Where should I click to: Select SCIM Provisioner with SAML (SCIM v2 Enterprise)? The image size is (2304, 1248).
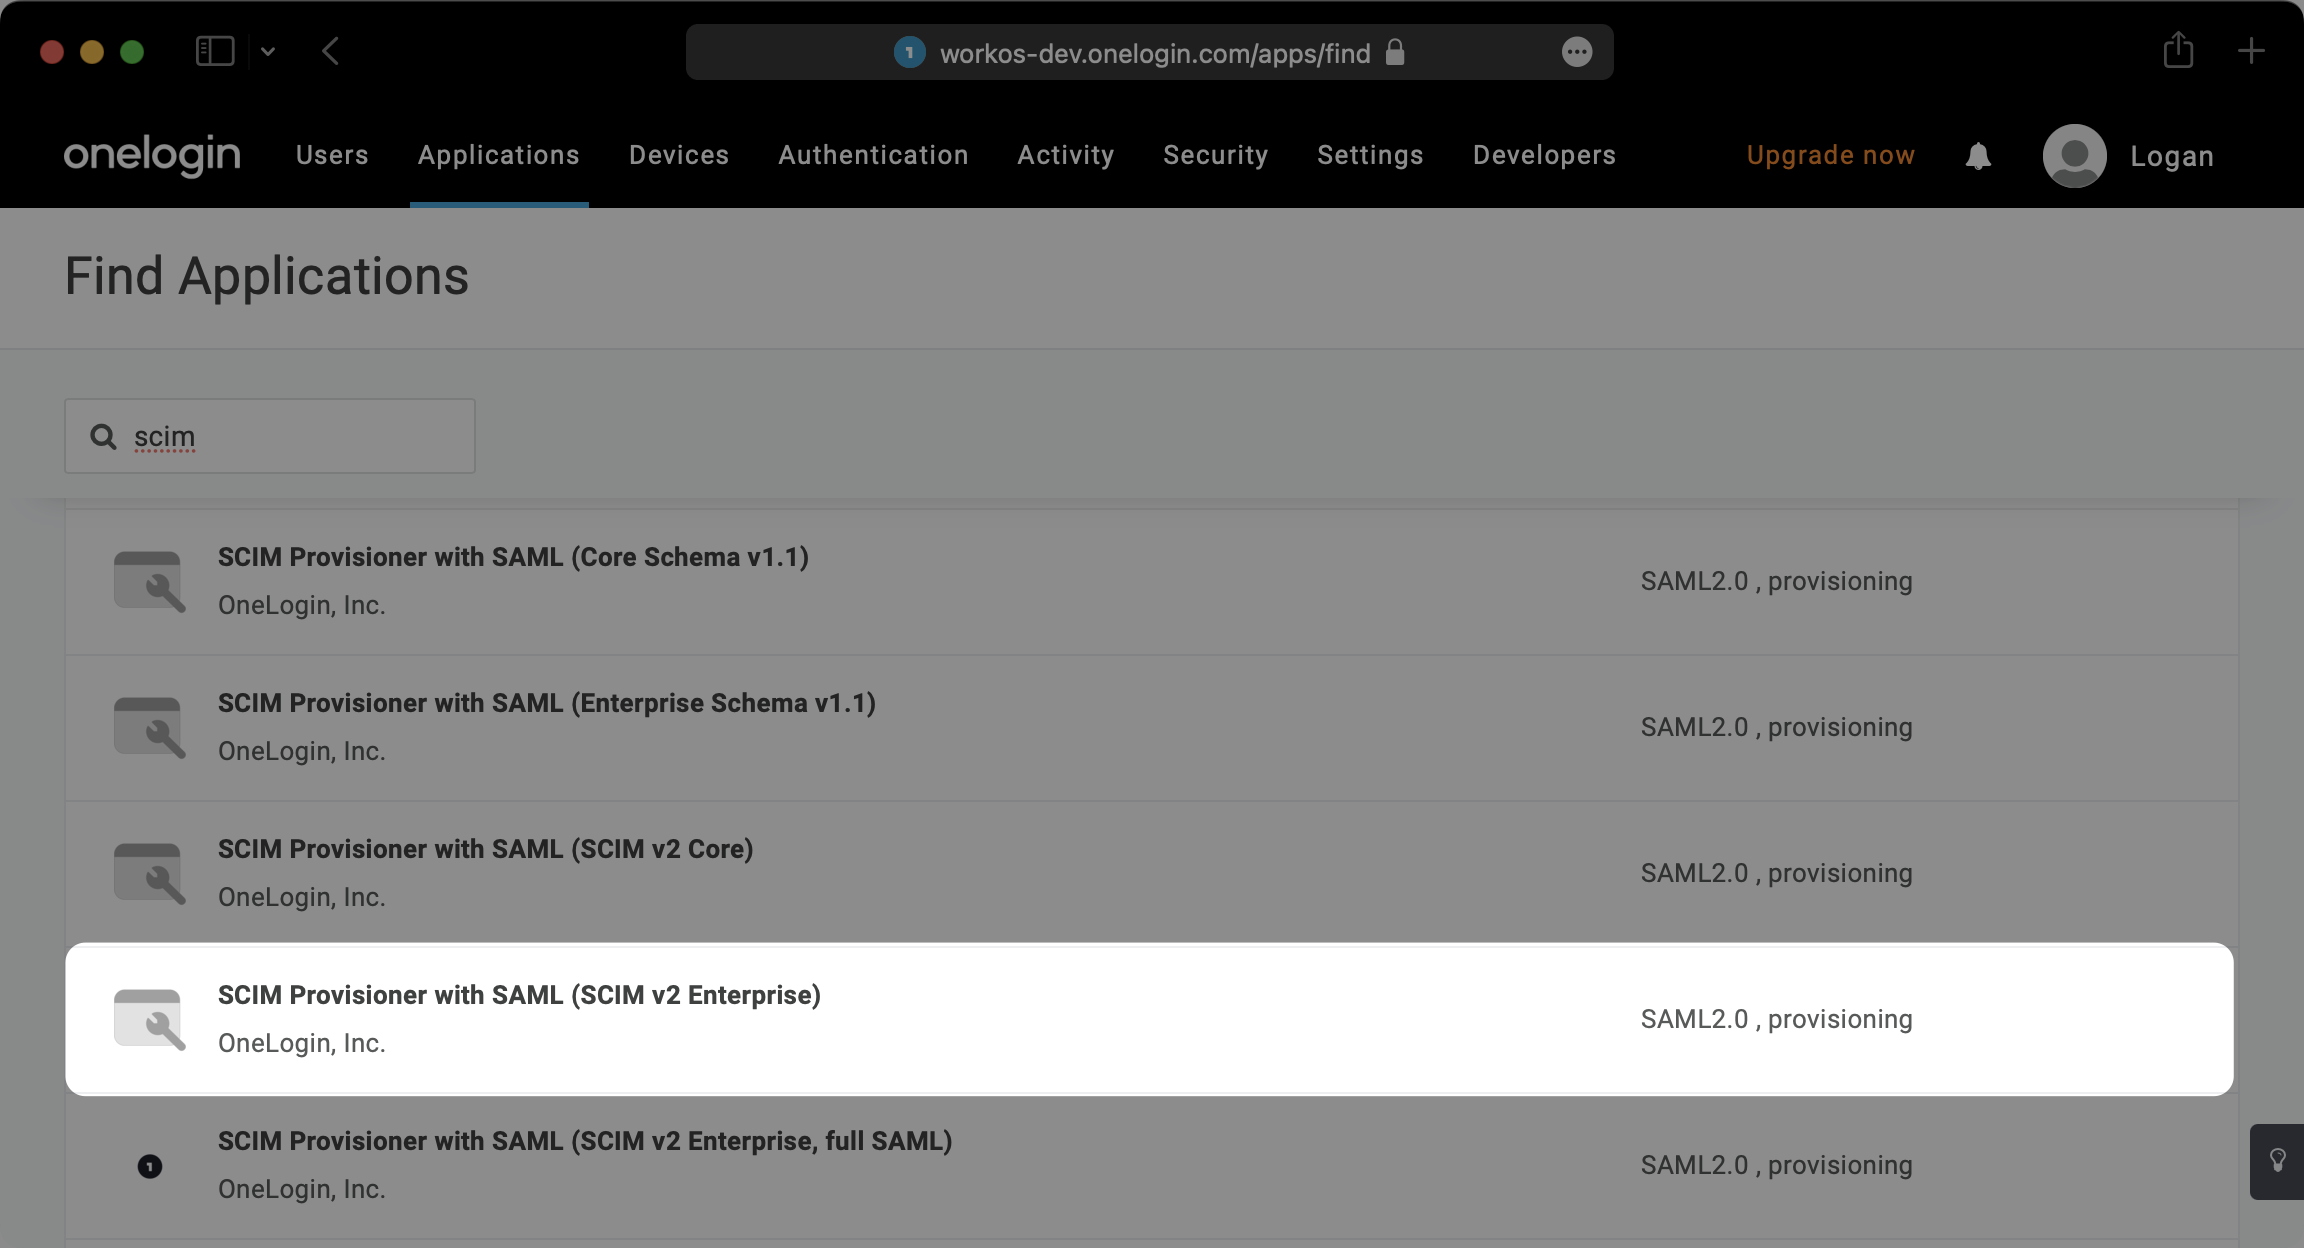(x=519, y=994)
